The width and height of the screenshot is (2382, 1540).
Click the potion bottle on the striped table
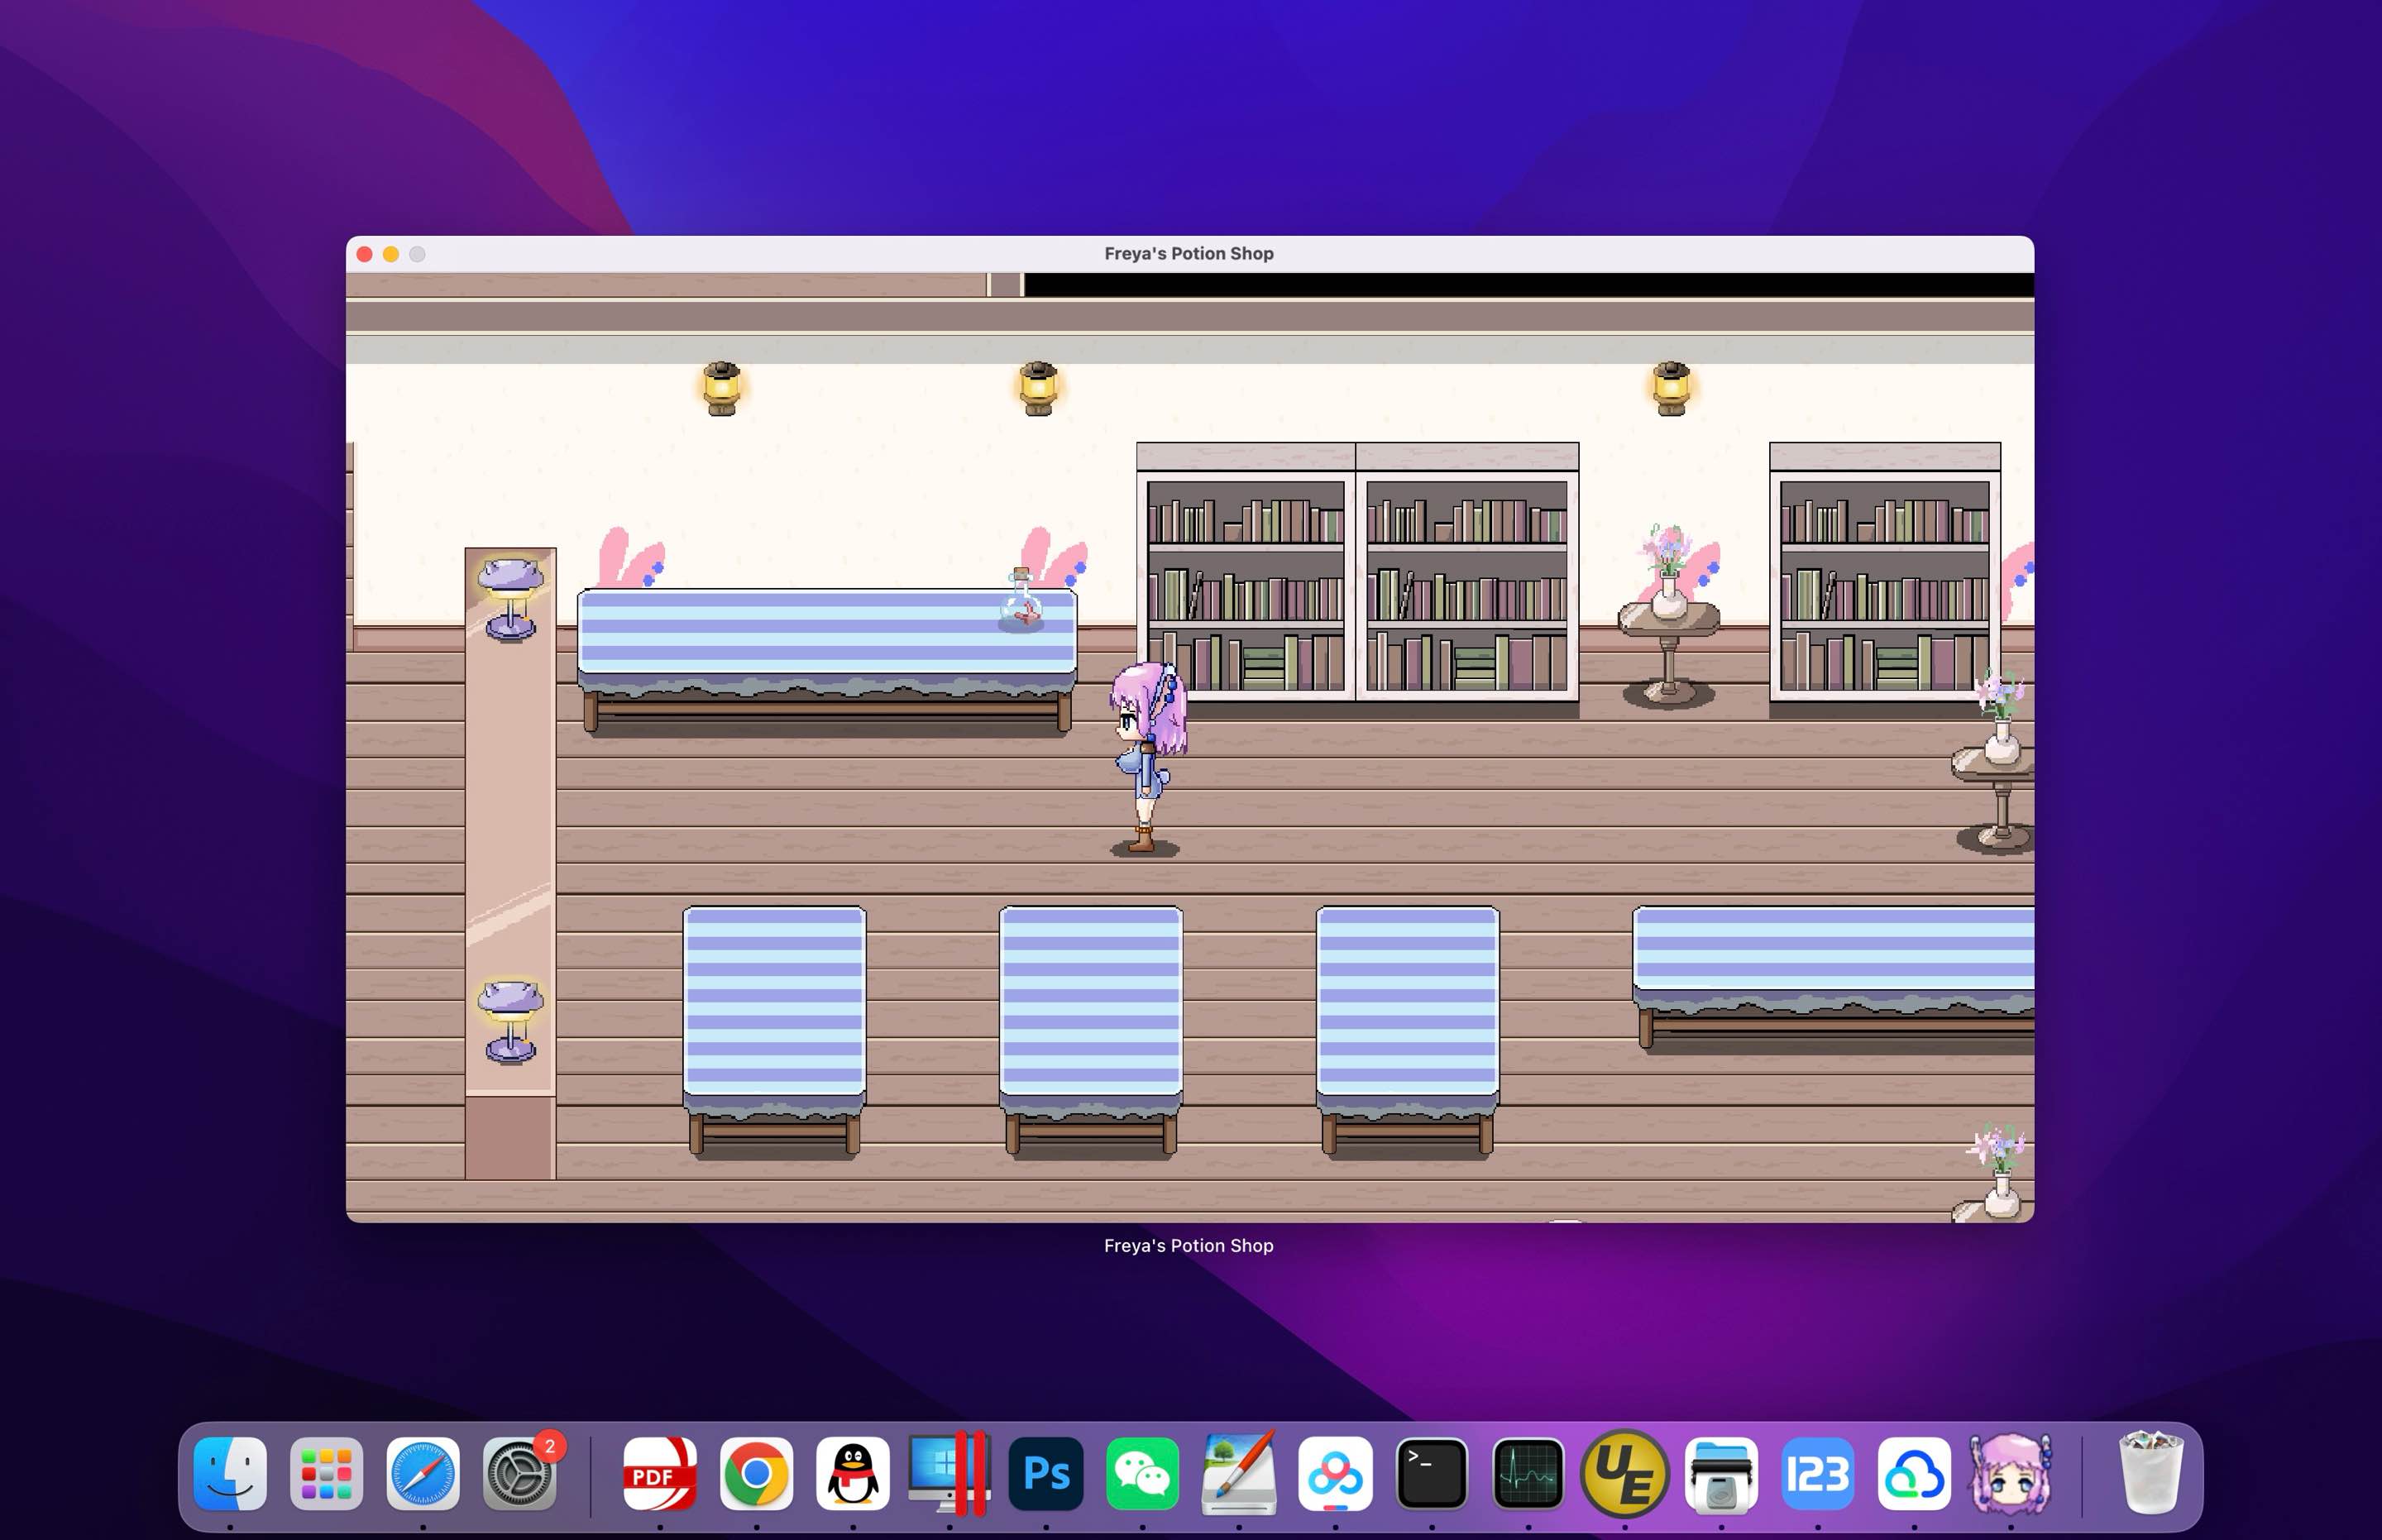(x=1021, y=600)
